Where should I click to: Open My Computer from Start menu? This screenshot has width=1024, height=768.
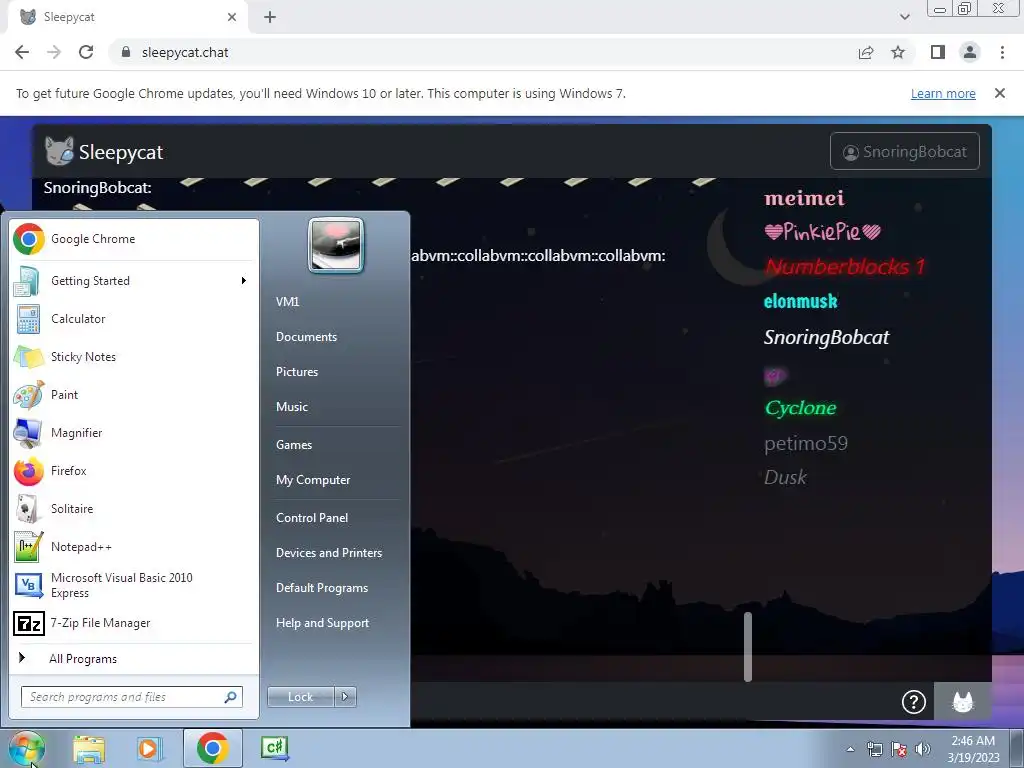click(x=313, y=480)
